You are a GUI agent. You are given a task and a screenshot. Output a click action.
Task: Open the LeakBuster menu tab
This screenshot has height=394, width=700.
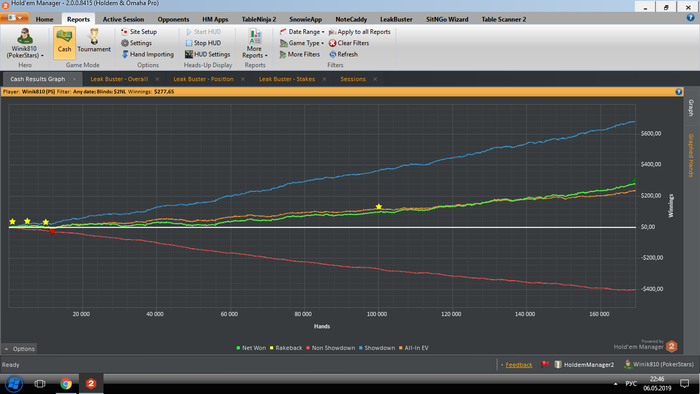396,19
